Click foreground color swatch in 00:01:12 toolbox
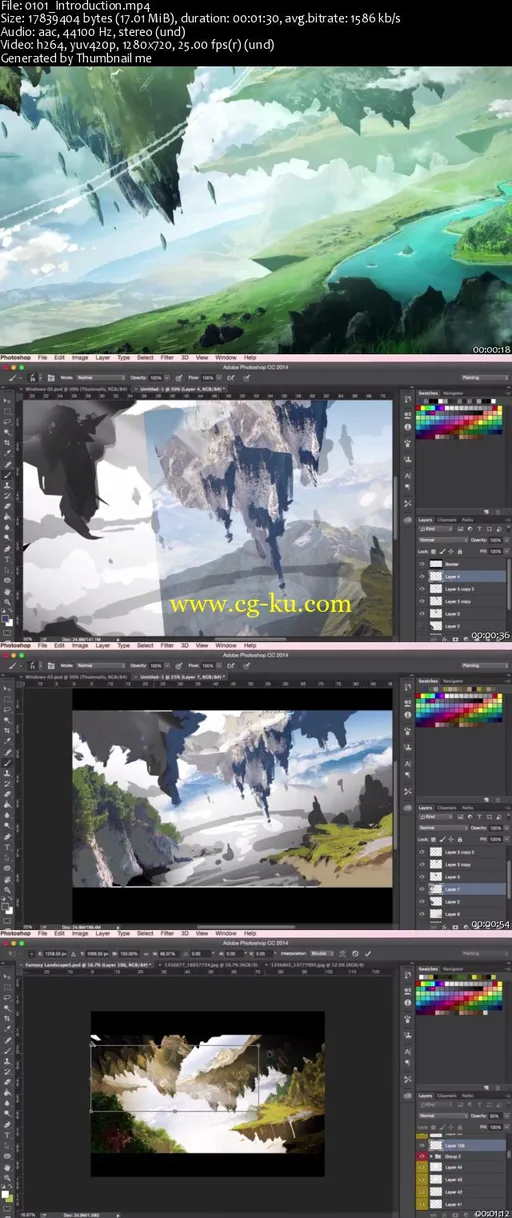The width and height of the screenshot is (512, 1218). coord(5,1194)
